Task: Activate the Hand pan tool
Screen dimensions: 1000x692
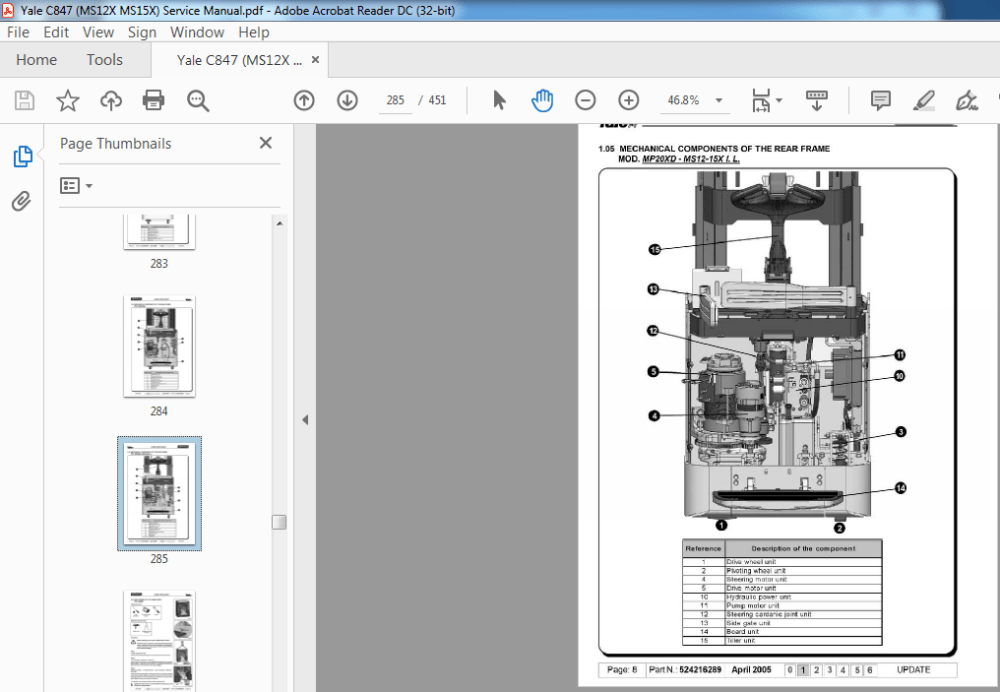Action: [542, 100]
